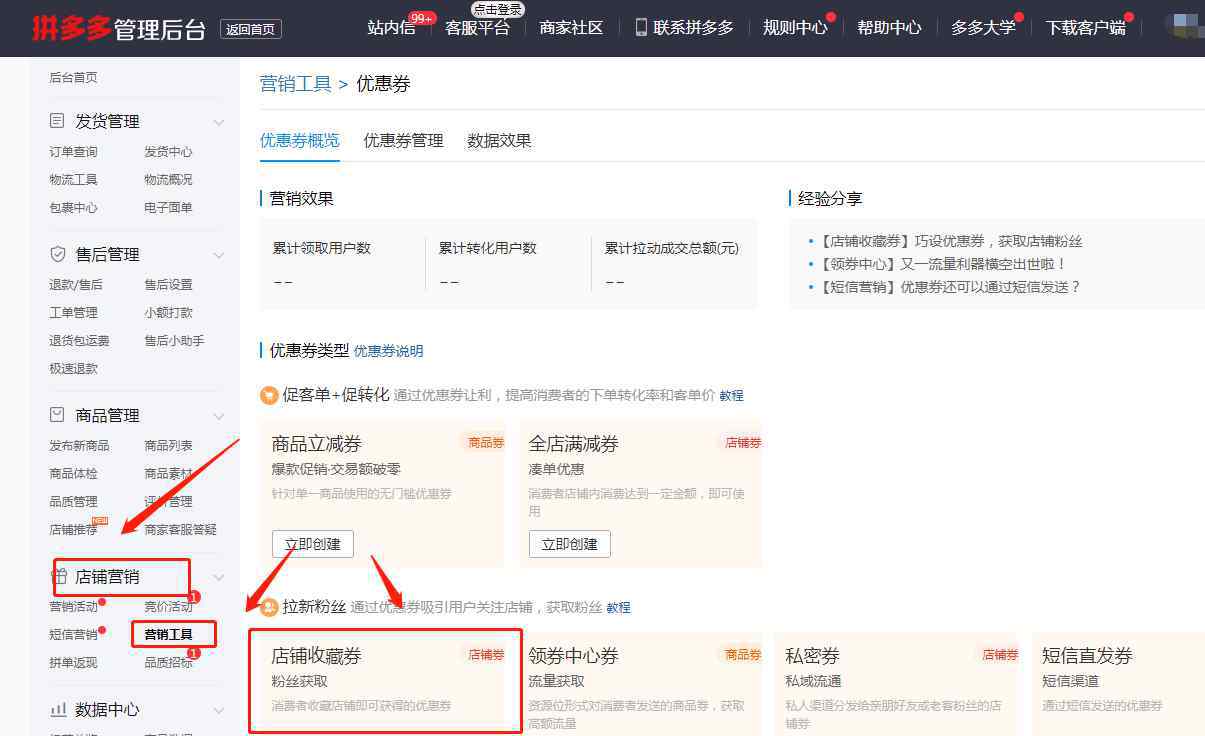The width and height of the screenshot is (1205, 736).
Task: Open 商家客服答疑 in the sidebar
Action: 180,530
